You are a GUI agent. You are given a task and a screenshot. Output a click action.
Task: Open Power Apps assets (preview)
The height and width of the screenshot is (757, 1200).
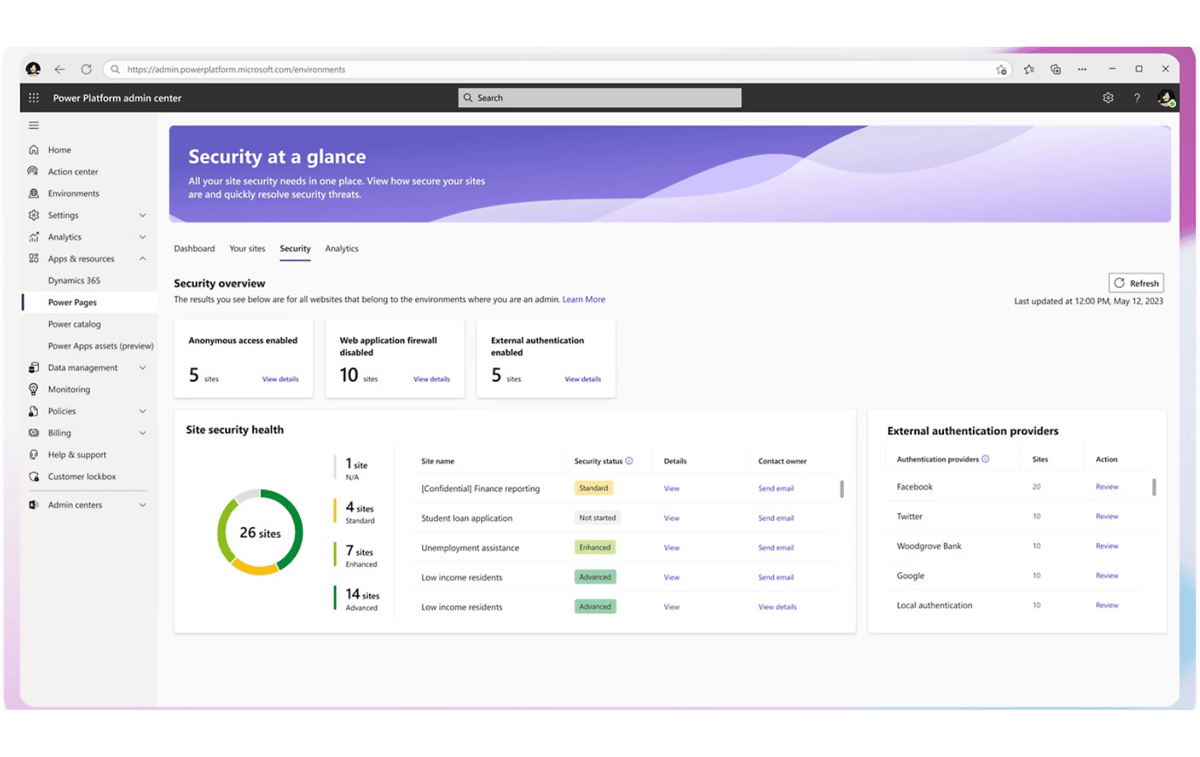101,346
